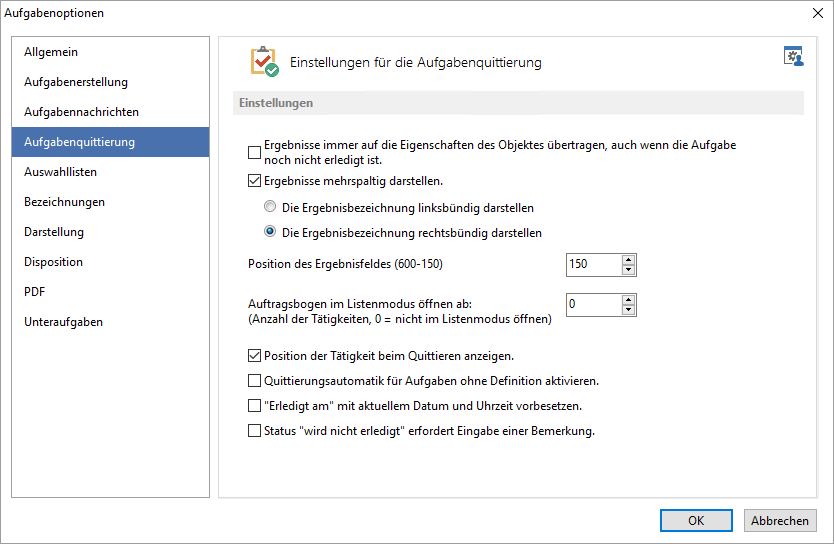The image size is (834, 544).
Task: Toggle 'Position der Tätigkeit beim Quittieren anzeigen'
Action: click(254, 356)
